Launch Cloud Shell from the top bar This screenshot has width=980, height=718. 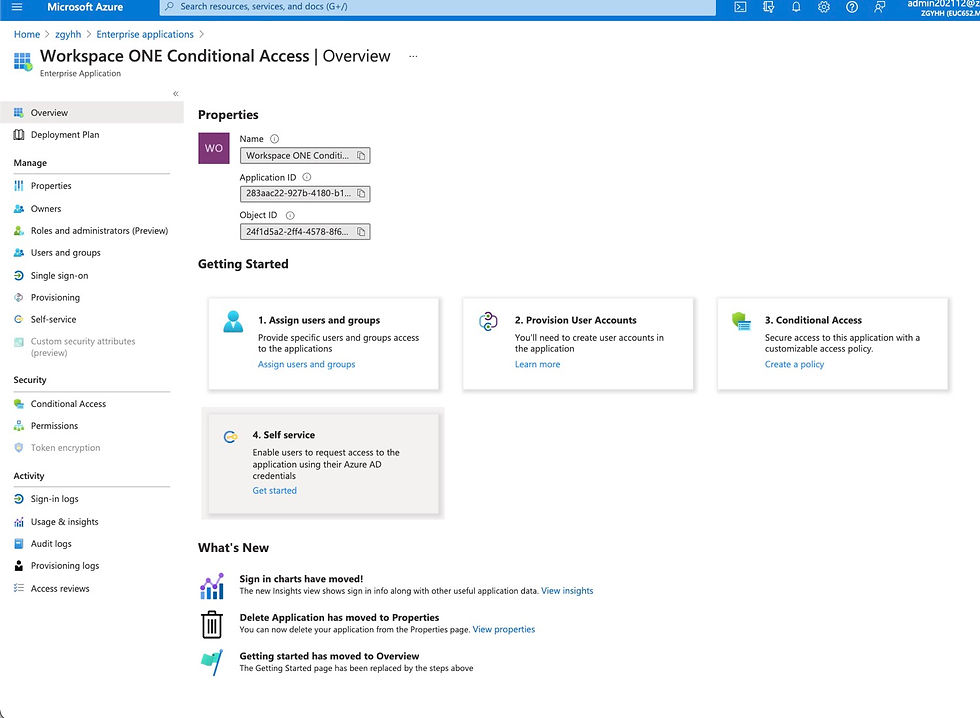coord(741,7)
